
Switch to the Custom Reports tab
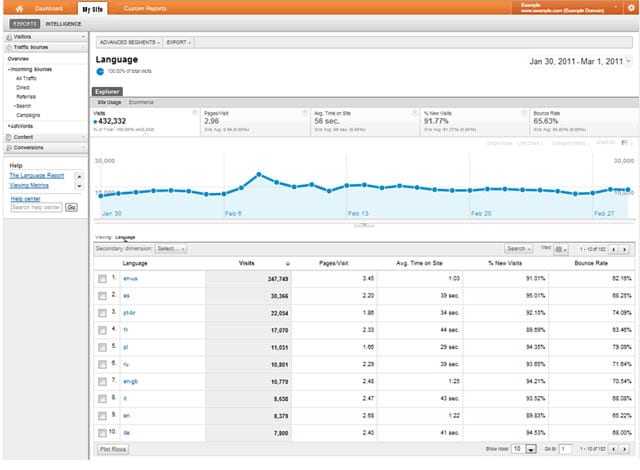click(144, 8)
